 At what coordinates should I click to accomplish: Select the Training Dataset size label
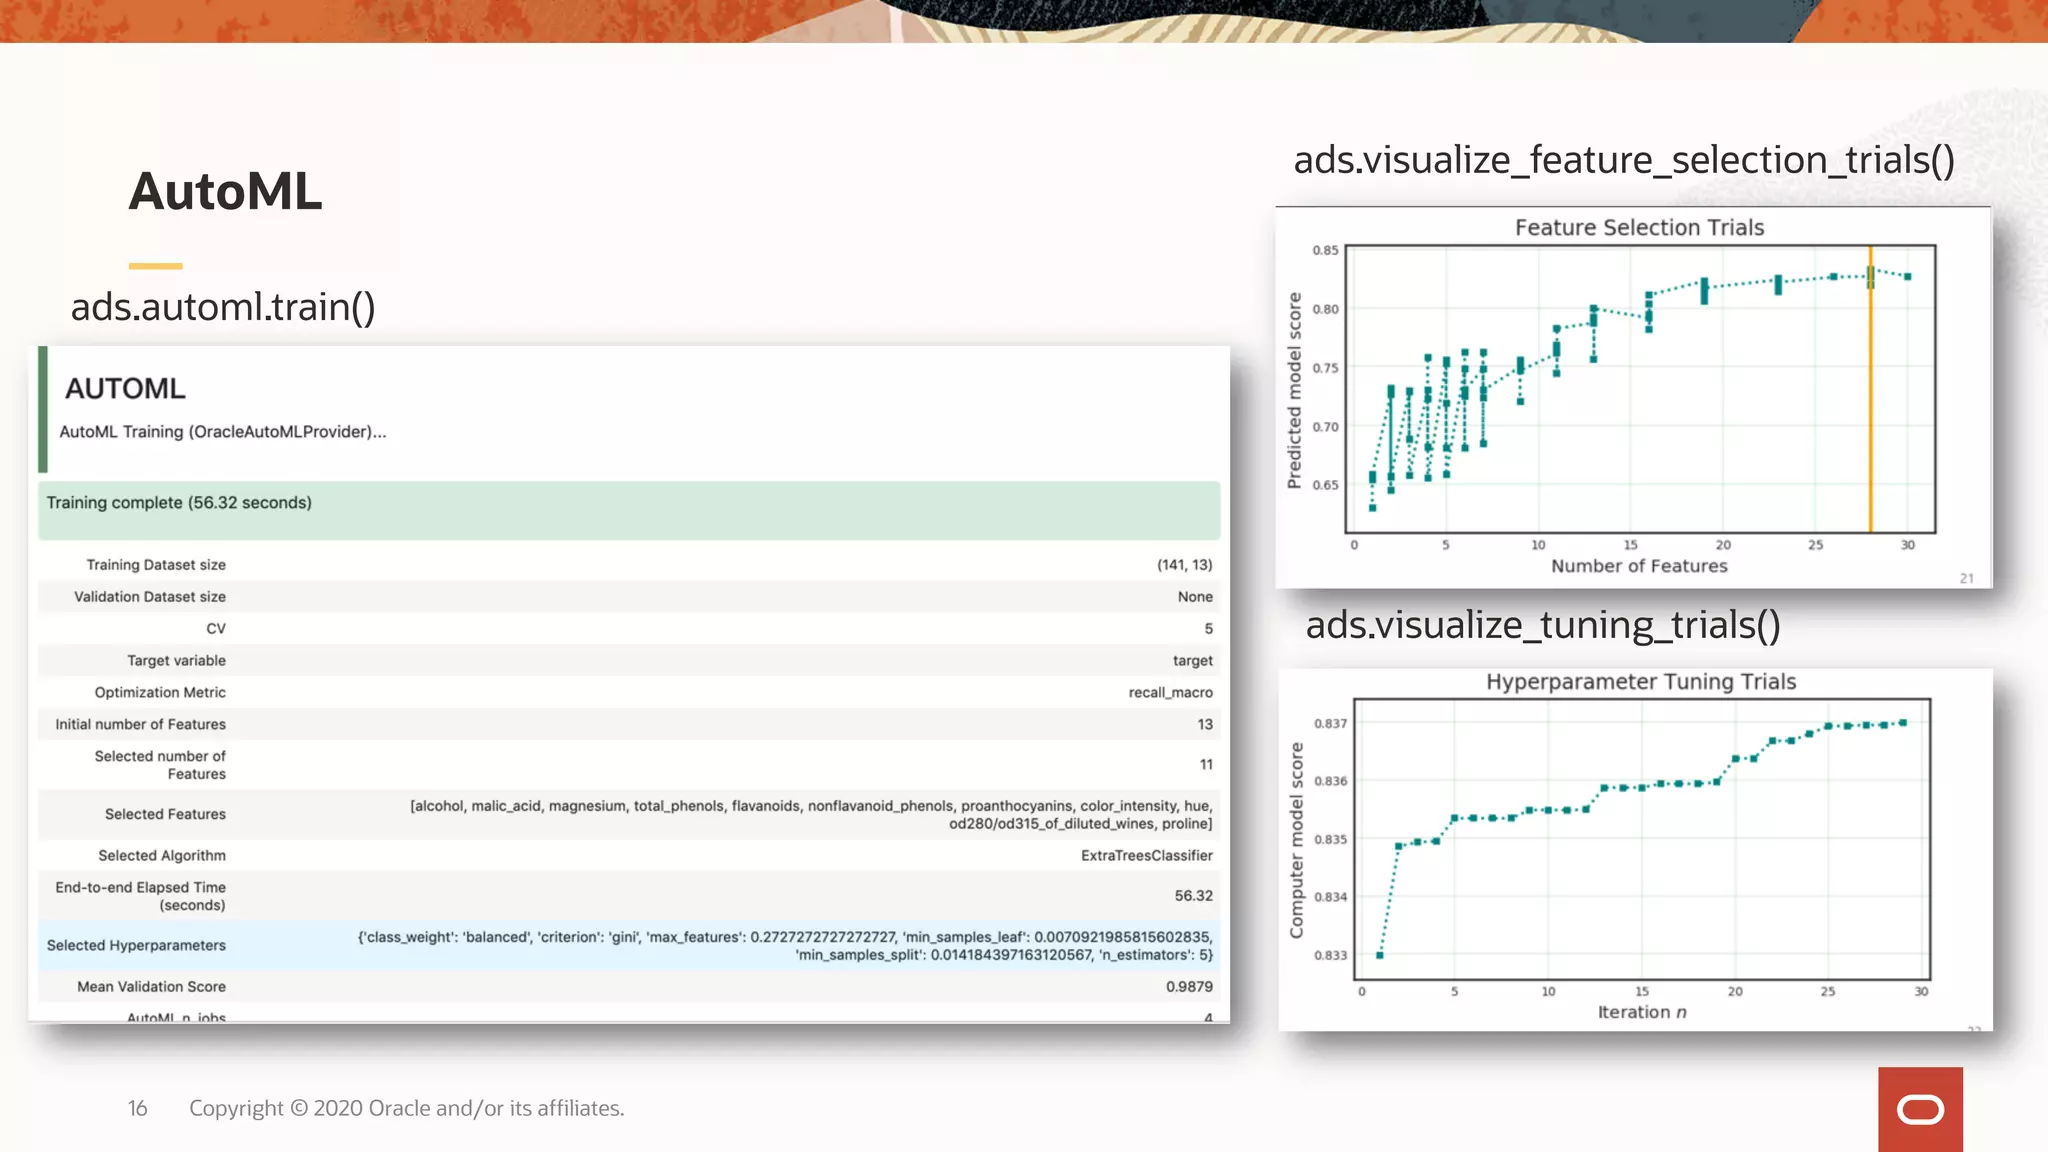[156, 565]
